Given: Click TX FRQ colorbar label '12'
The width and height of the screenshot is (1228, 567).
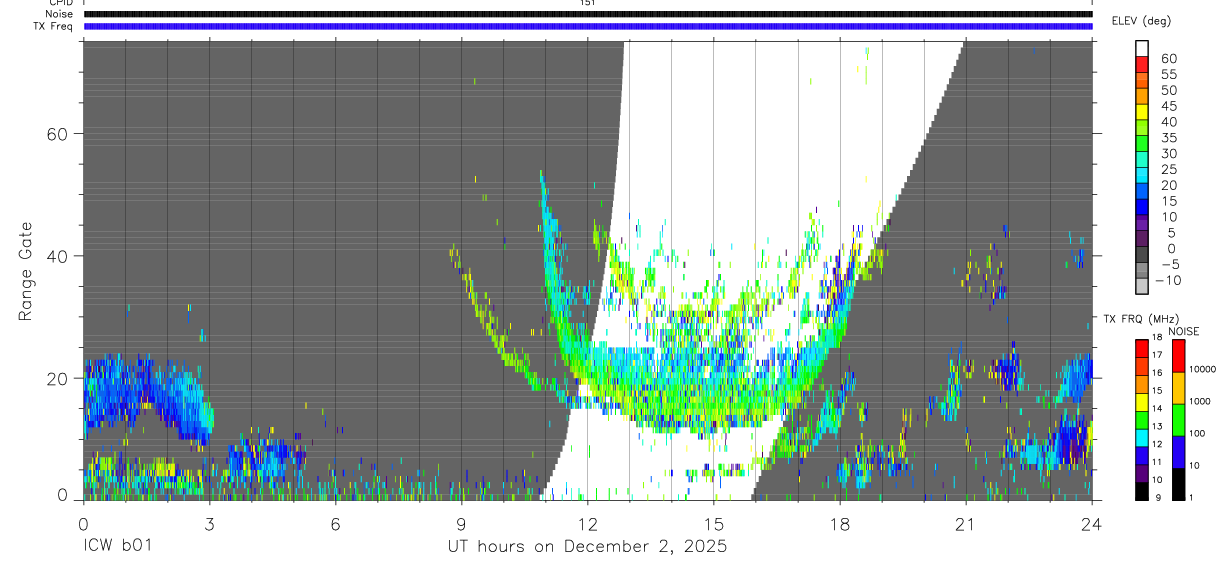Looking at the screenshot, I should (1157, 445).
